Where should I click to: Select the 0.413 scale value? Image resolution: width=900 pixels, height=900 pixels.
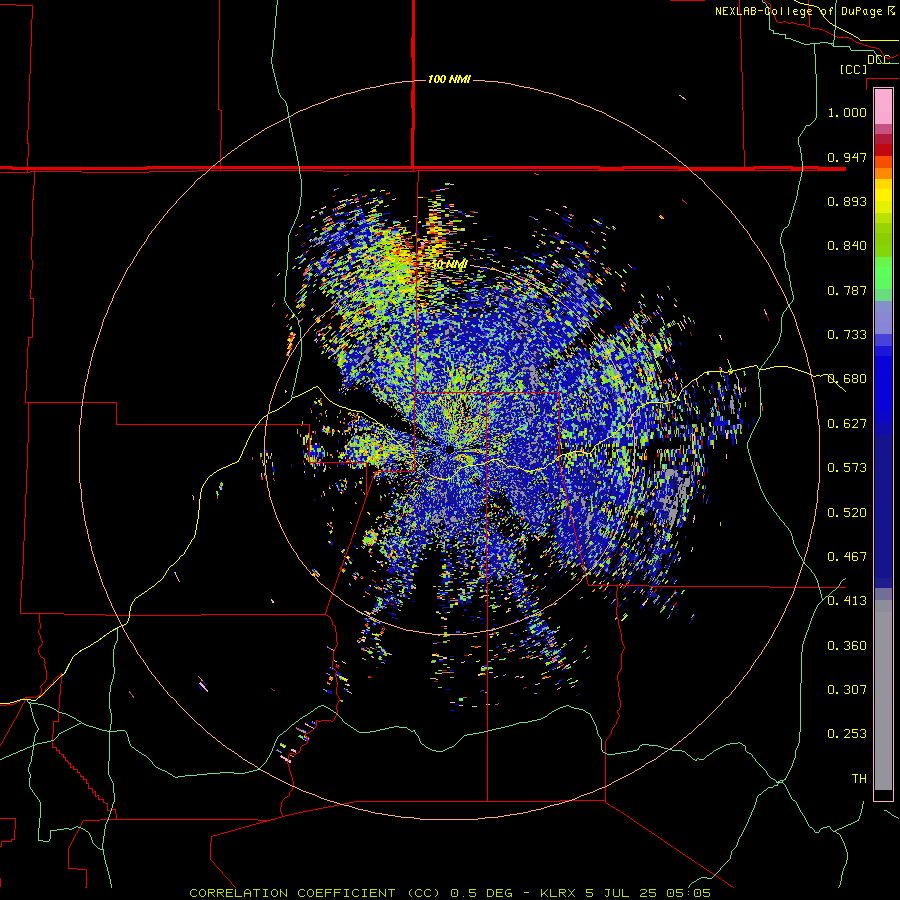pos(847,601)
